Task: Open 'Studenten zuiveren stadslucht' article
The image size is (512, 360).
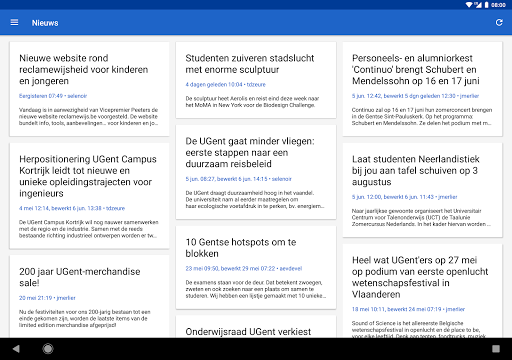Action: pyautogui.click(x=256, y=80)
